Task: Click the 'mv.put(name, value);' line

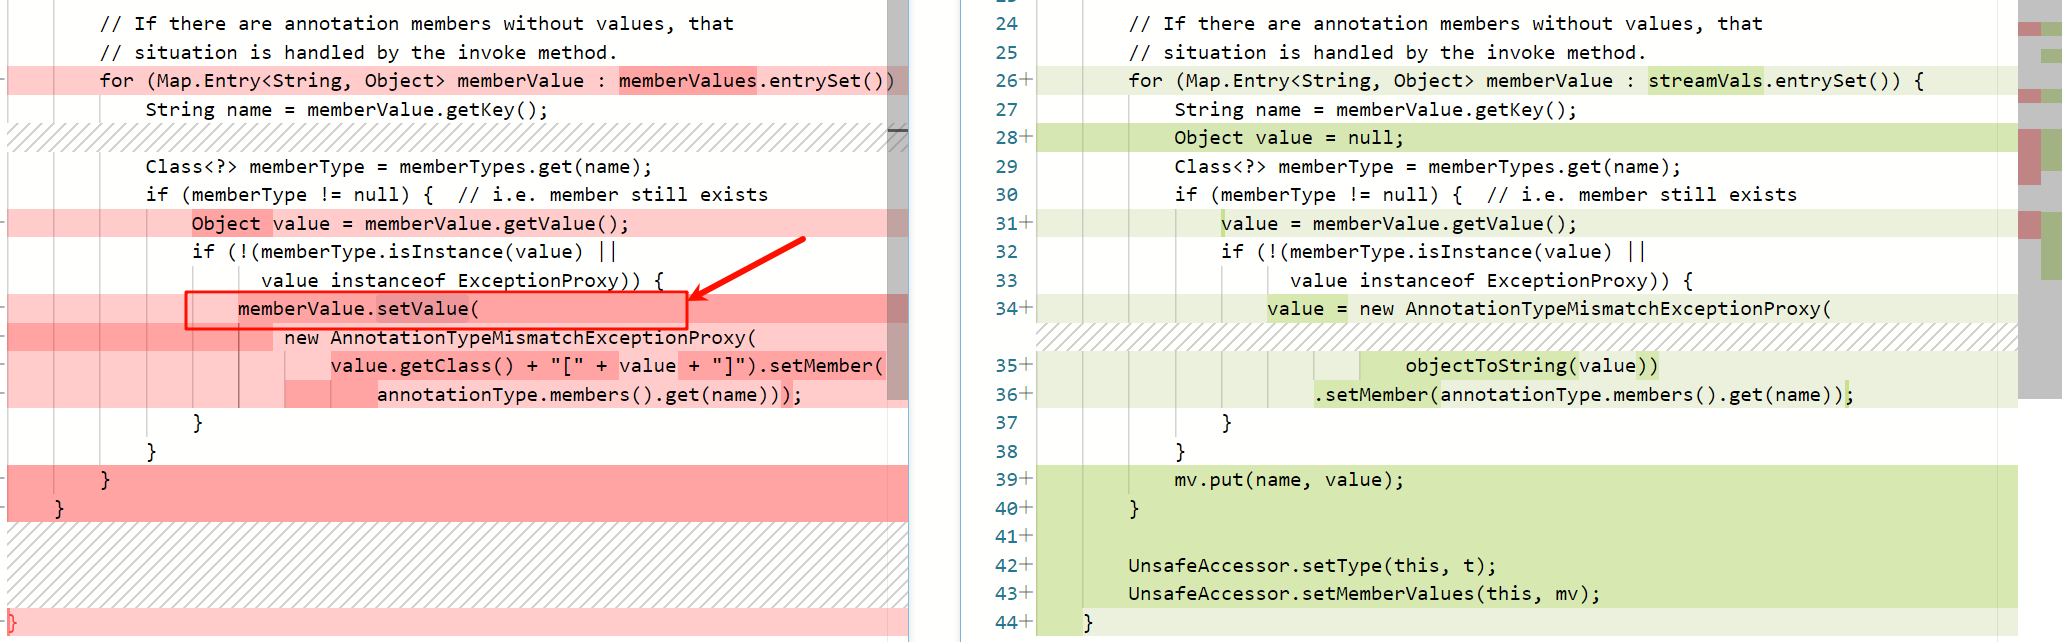Action: [x=1289, y=479]
